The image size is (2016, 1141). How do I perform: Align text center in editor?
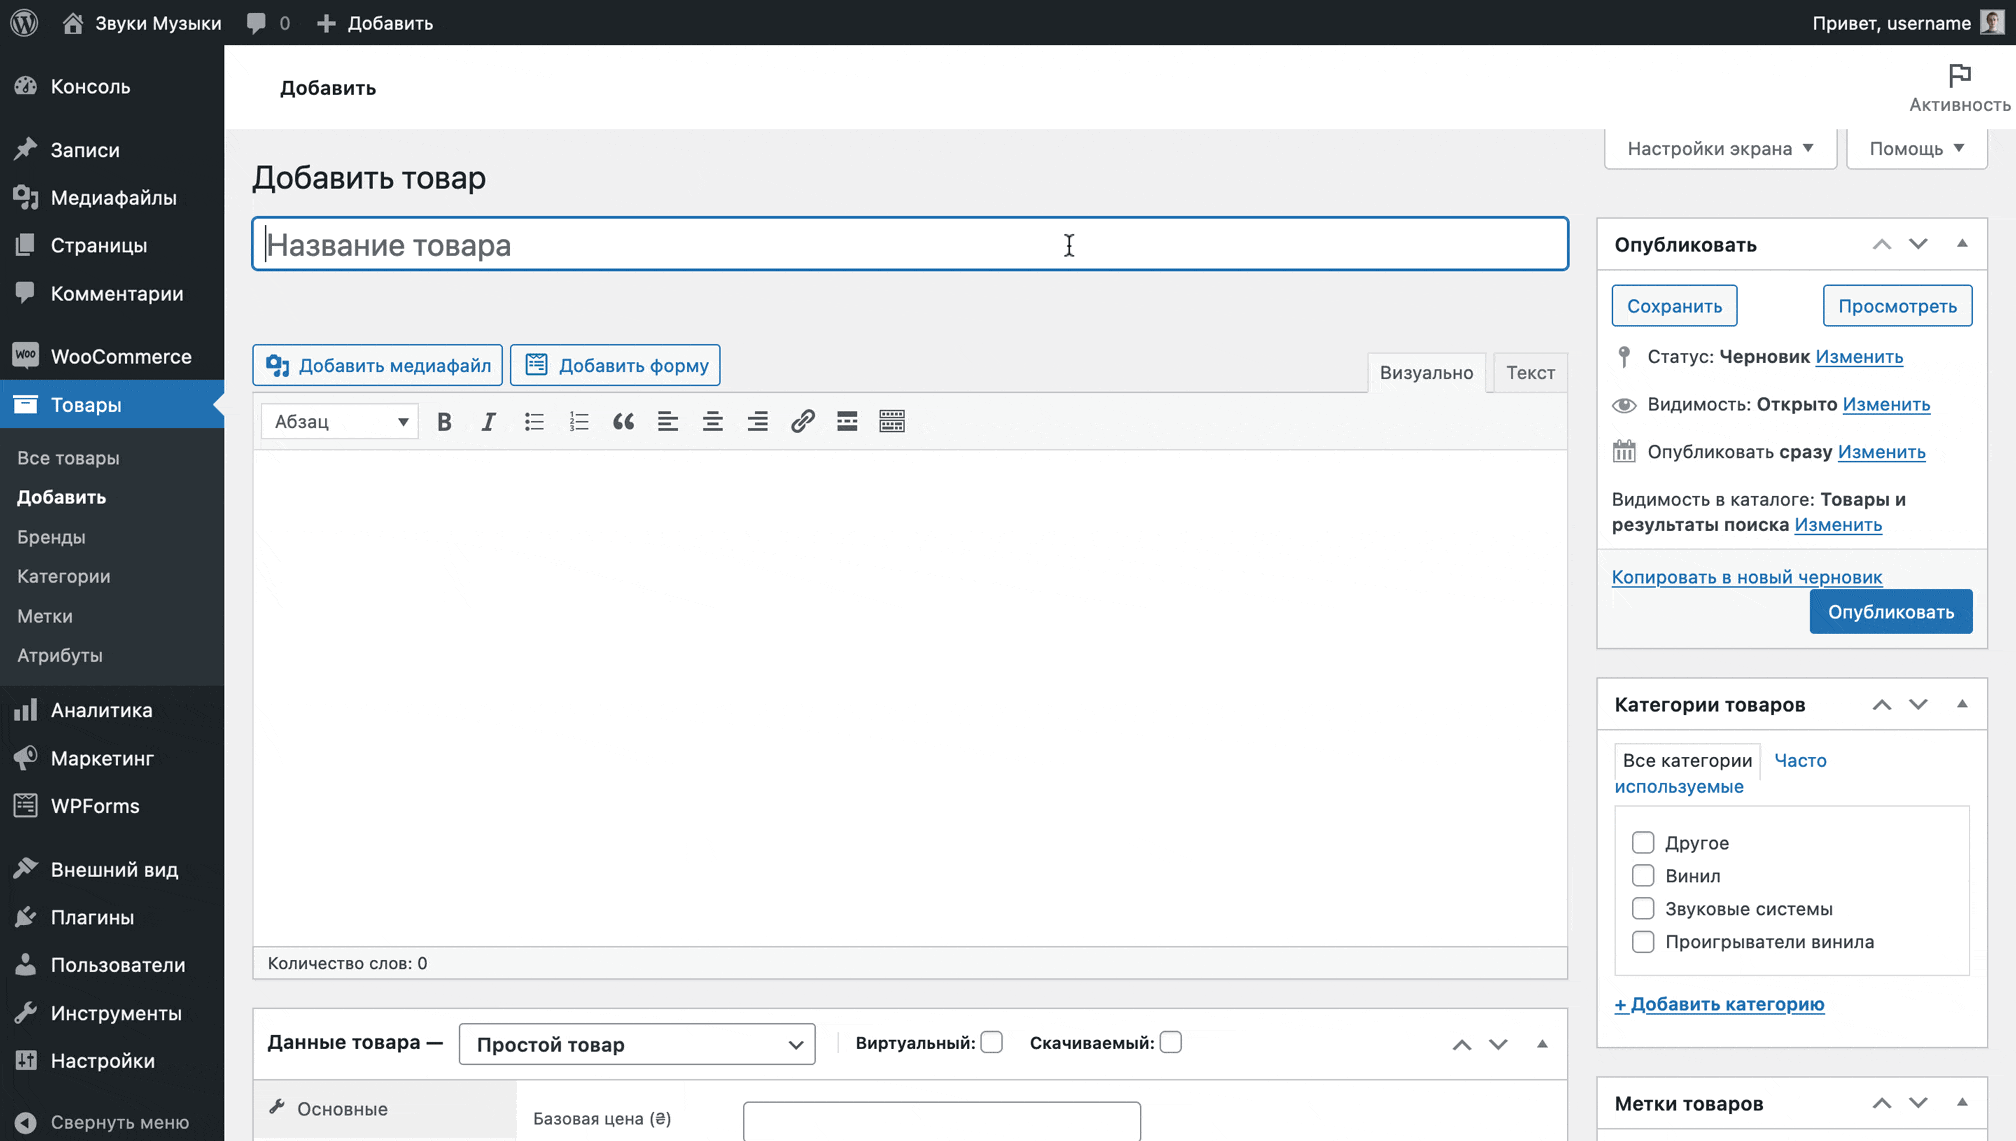point(712,422)
